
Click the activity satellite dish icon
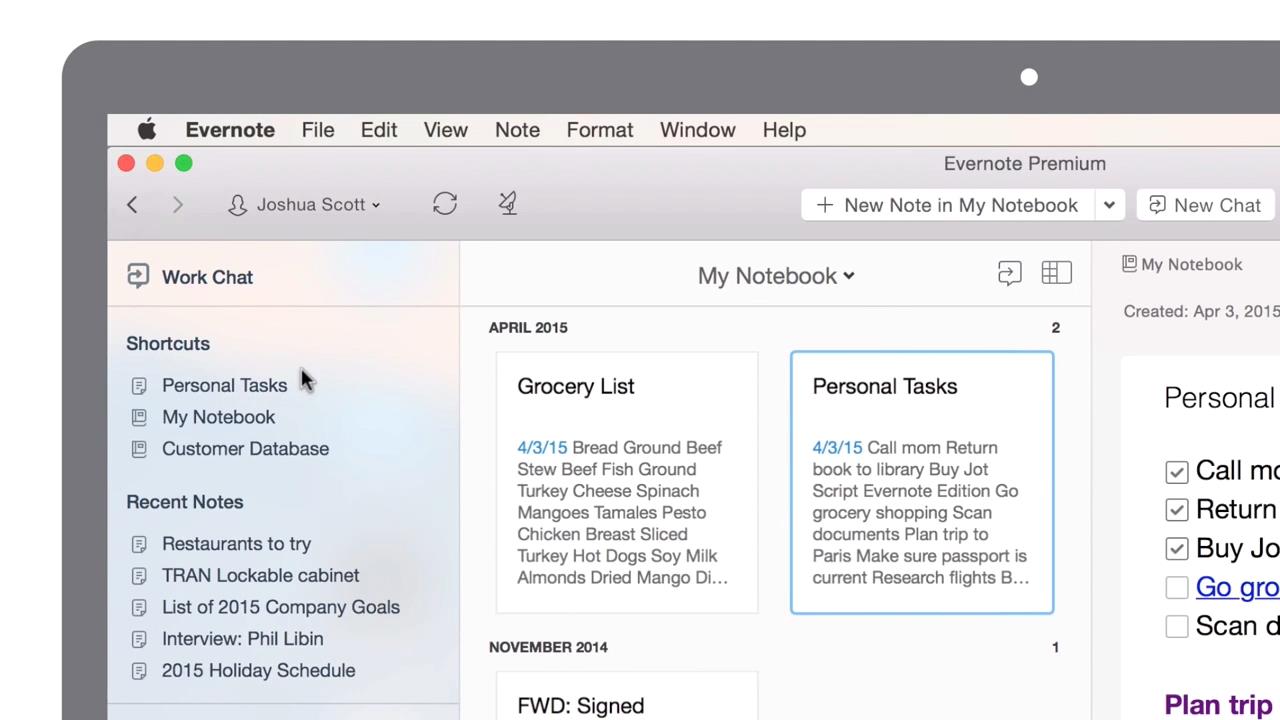(x=508, y=204)
